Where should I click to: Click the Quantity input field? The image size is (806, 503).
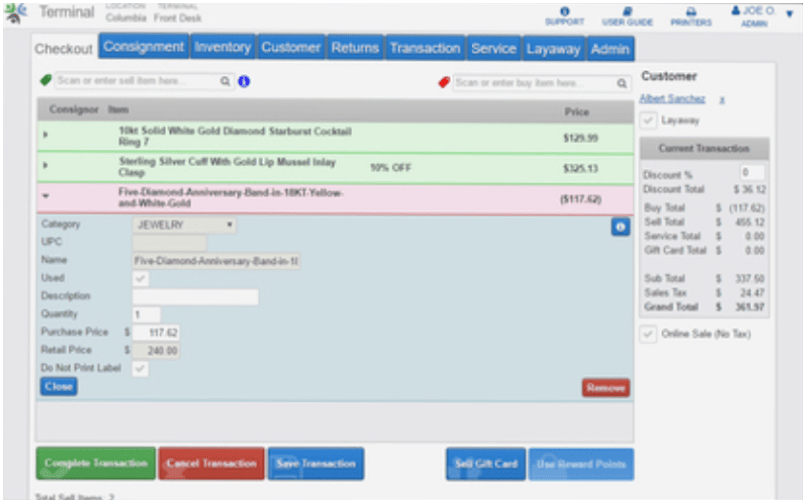point(146,314)
